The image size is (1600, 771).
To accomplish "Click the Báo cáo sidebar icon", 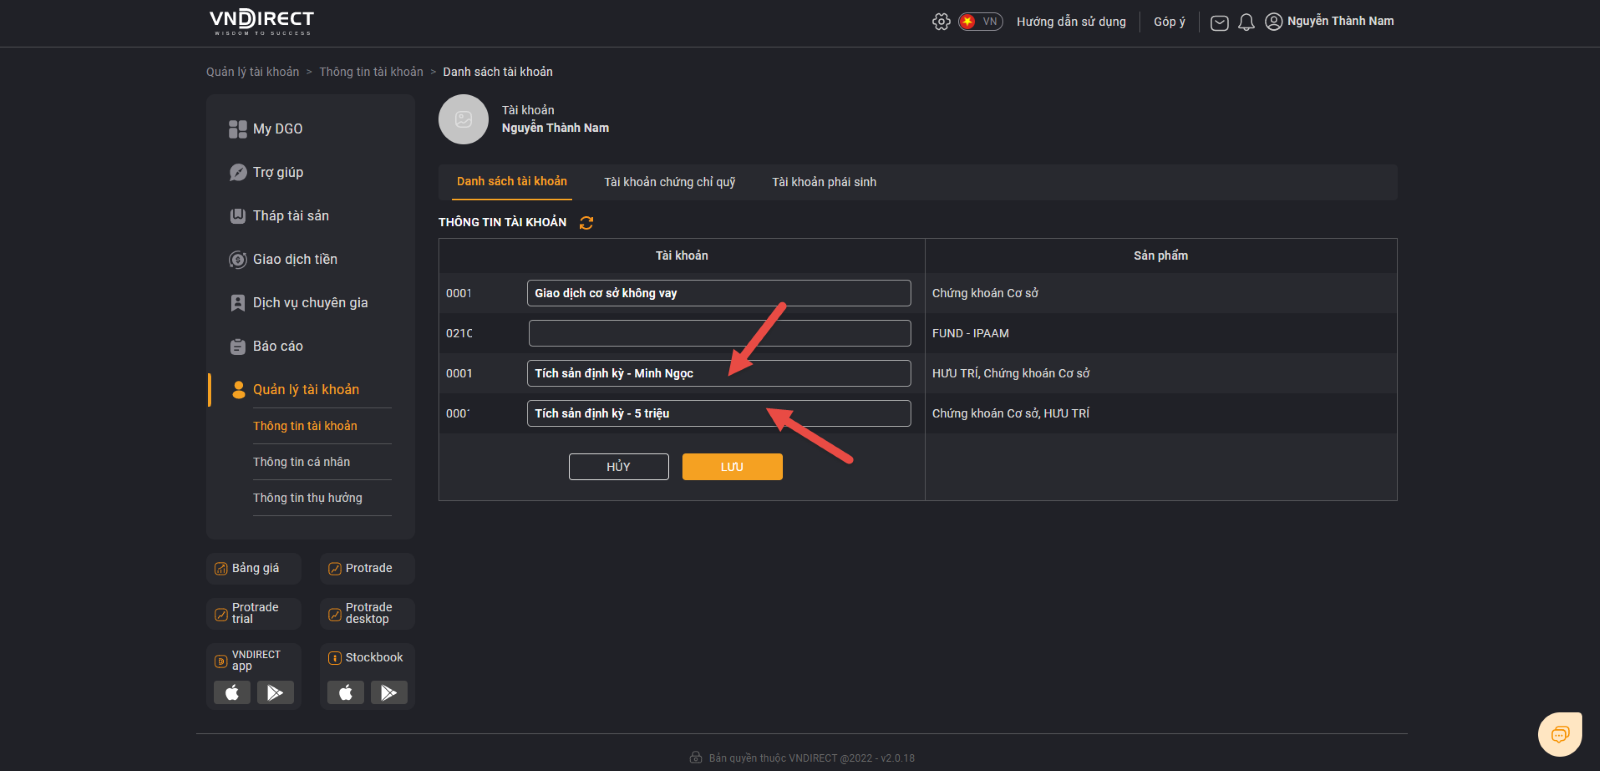I will pyautogui.click(x=238, y=346).
